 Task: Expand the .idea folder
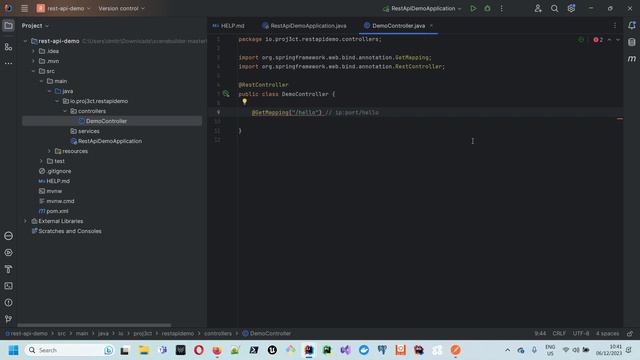point(33,51)
